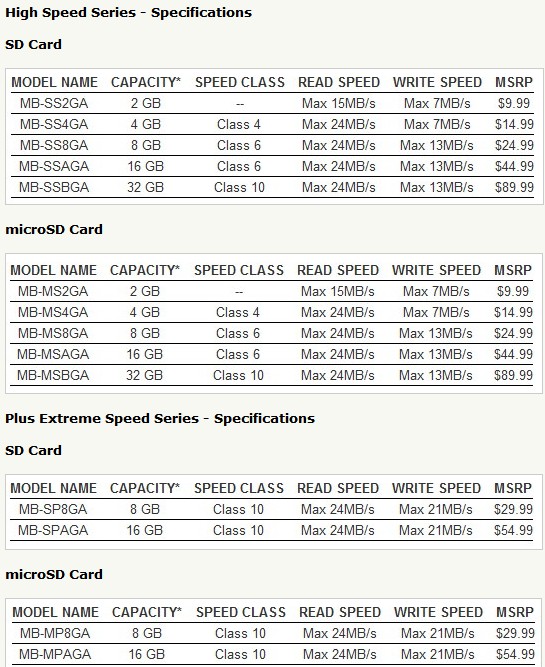Select the MB-SSBGA 32 GB SD card row
The image size is (545, 667).
pyautogui.click(x=272, y=187)
